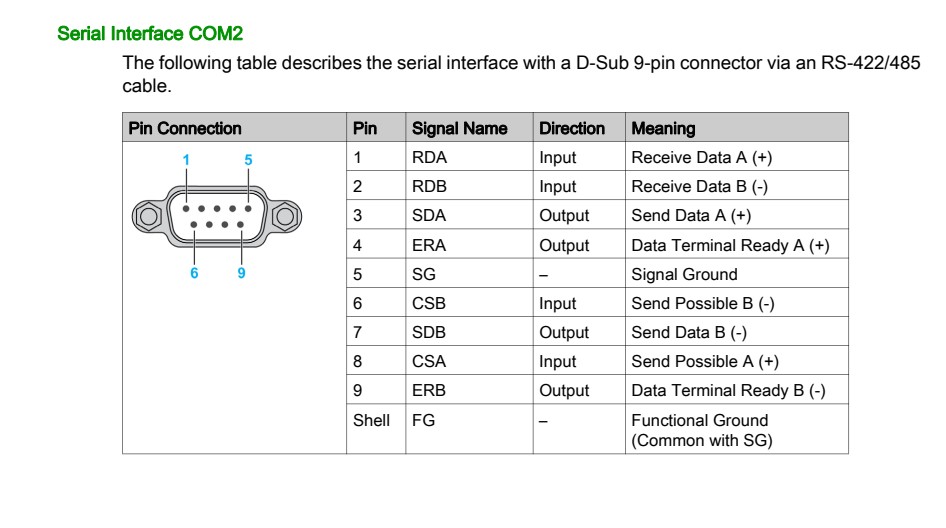Select the RDA signal name cell
The width and height of the screenshot is (946, 528).
pos(429,157)
